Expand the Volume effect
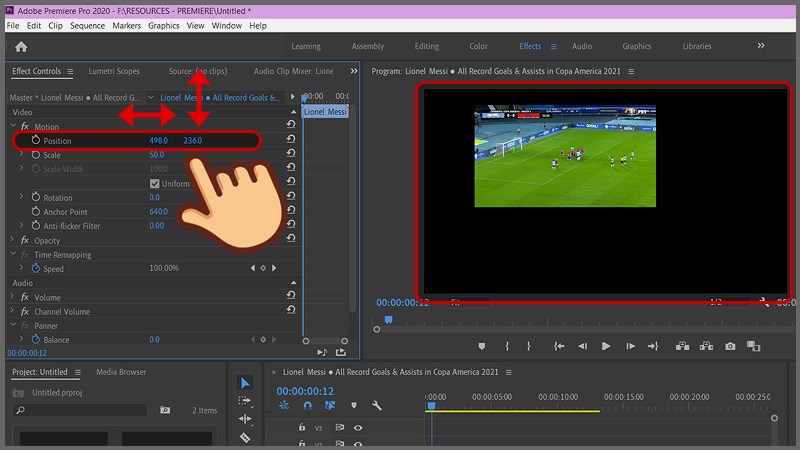 12,296
